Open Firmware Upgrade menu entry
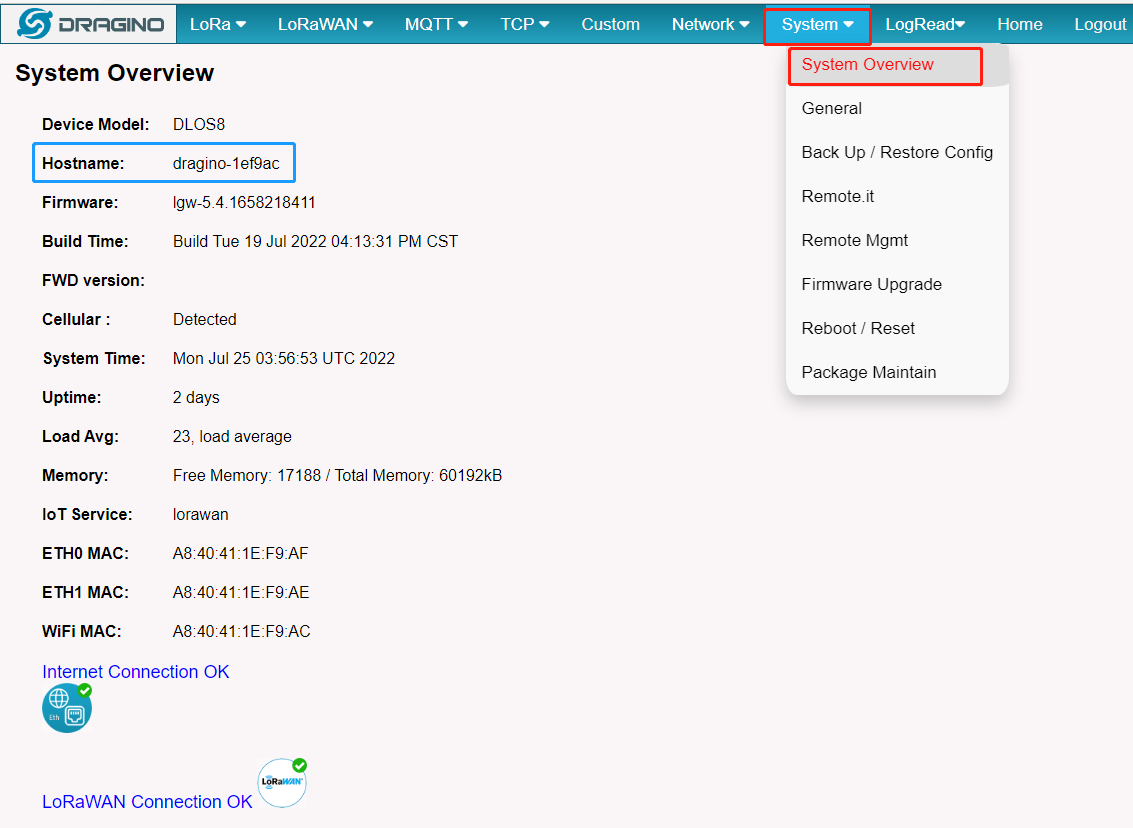This screenshot has width=1133, height=828. point(897,285)
